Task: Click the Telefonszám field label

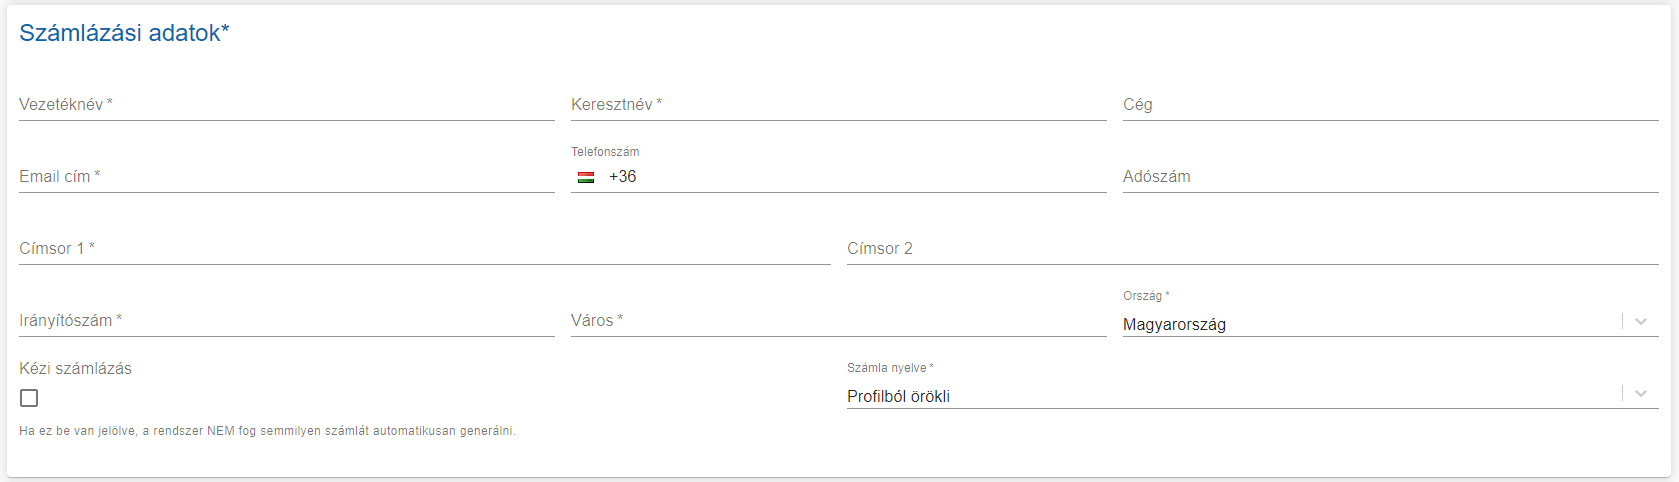Action: point(605,152)
